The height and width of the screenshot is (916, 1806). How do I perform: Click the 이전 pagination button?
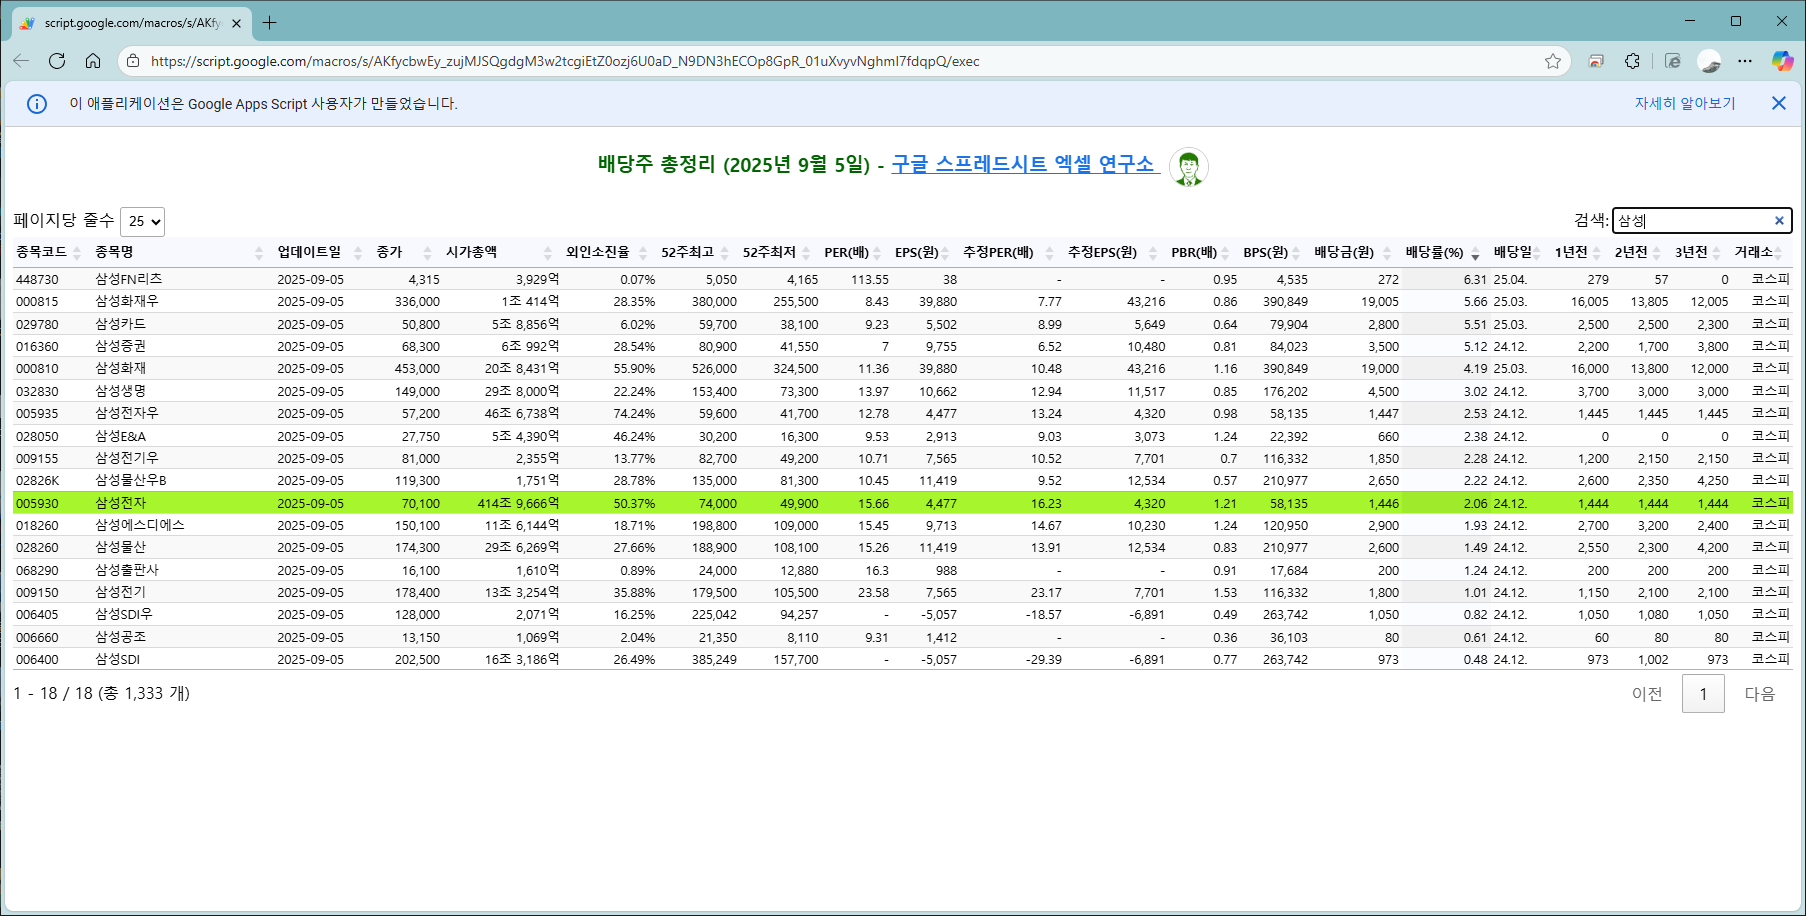[1647, 694]
